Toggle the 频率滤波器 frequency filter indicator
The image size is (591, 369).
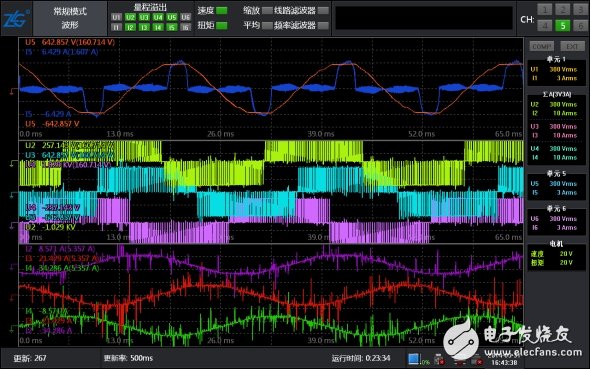tap(323, 26)
